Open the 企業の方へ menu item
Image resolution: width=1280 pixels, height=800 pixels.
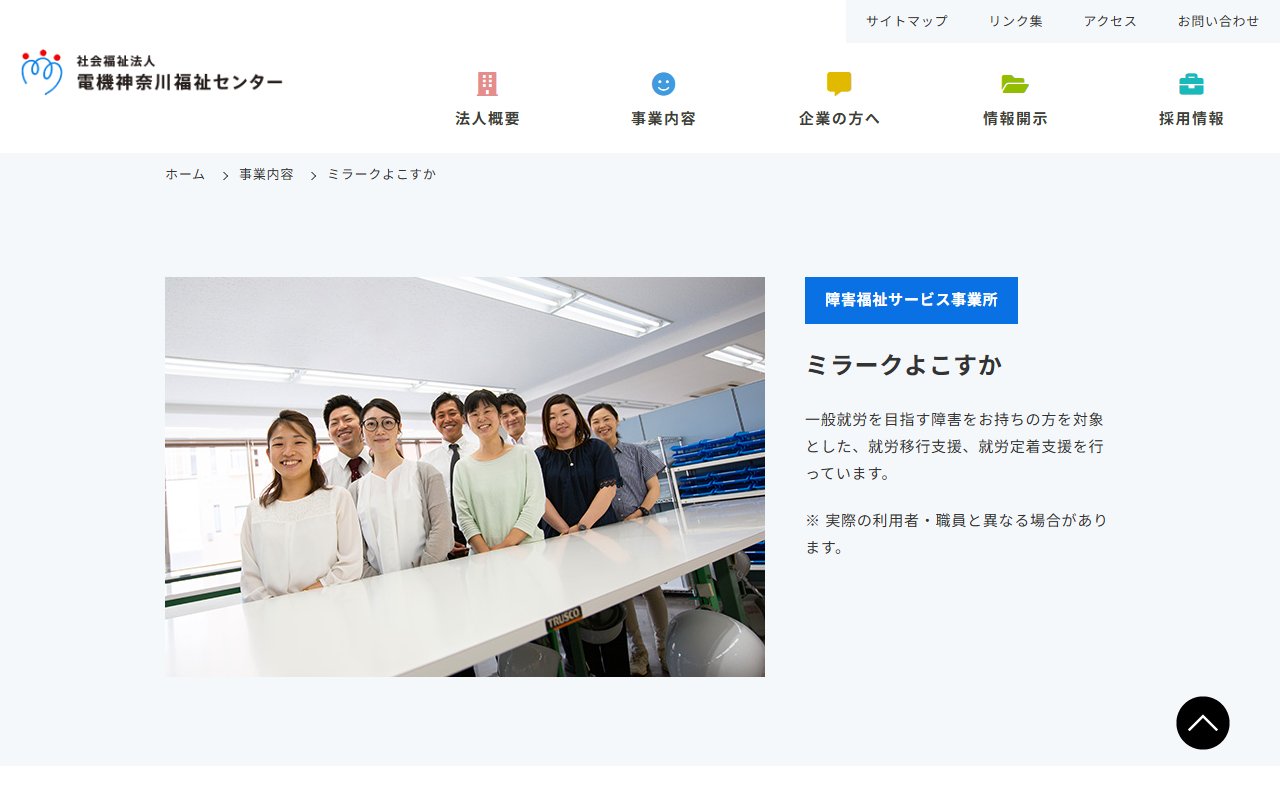tap(839, 118)
